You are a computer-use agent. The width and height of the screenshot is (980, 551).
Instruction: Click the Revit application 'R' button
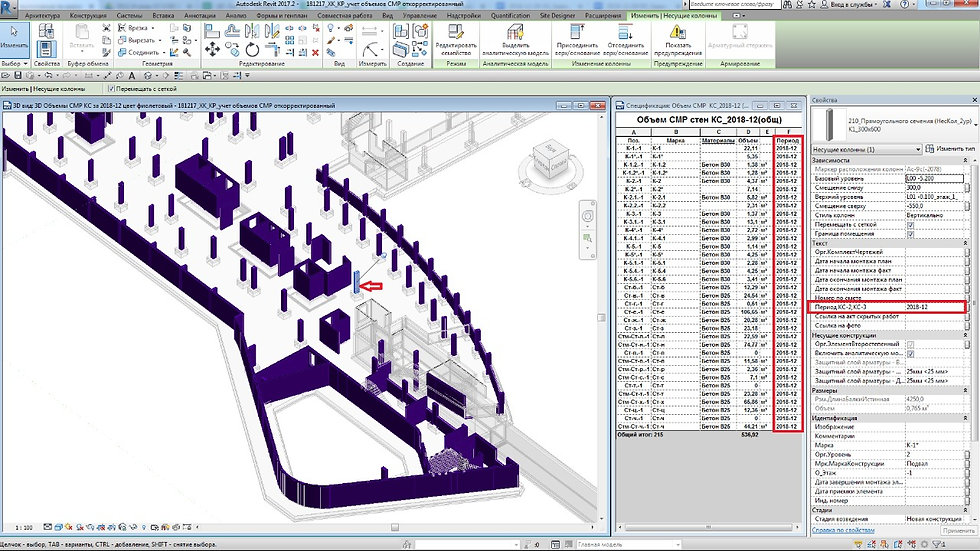[9, 7]
